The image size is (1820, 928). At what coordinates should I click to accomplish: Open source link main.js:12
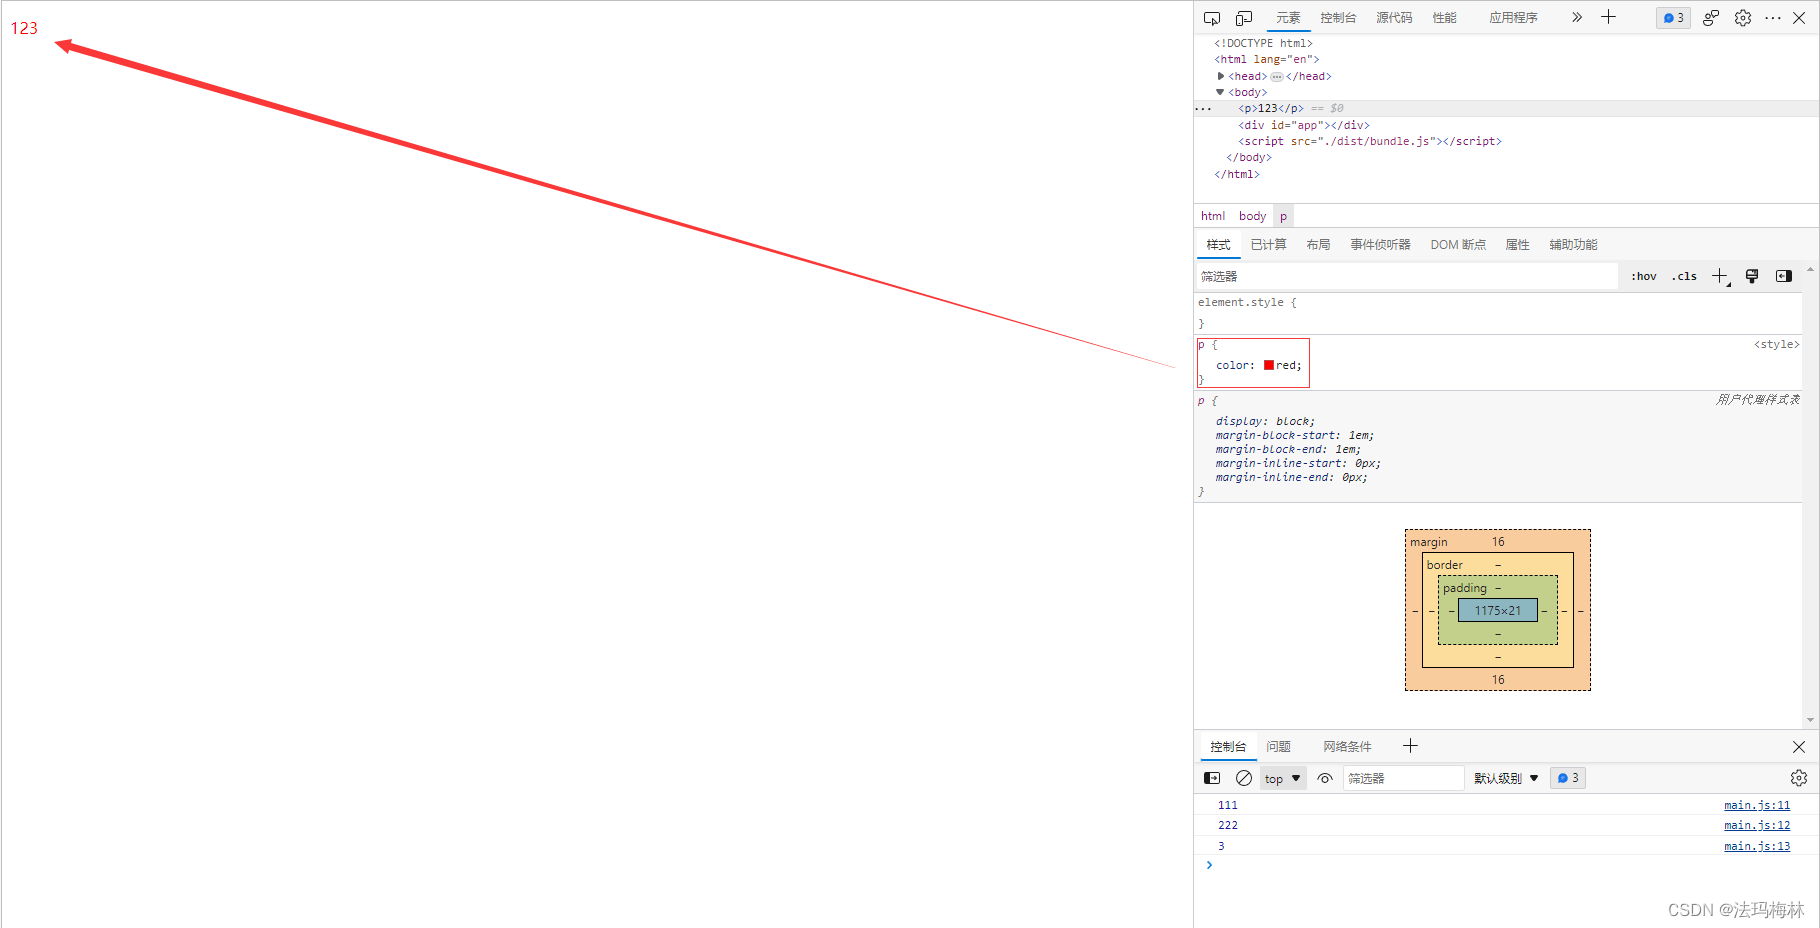point(1757,825)
